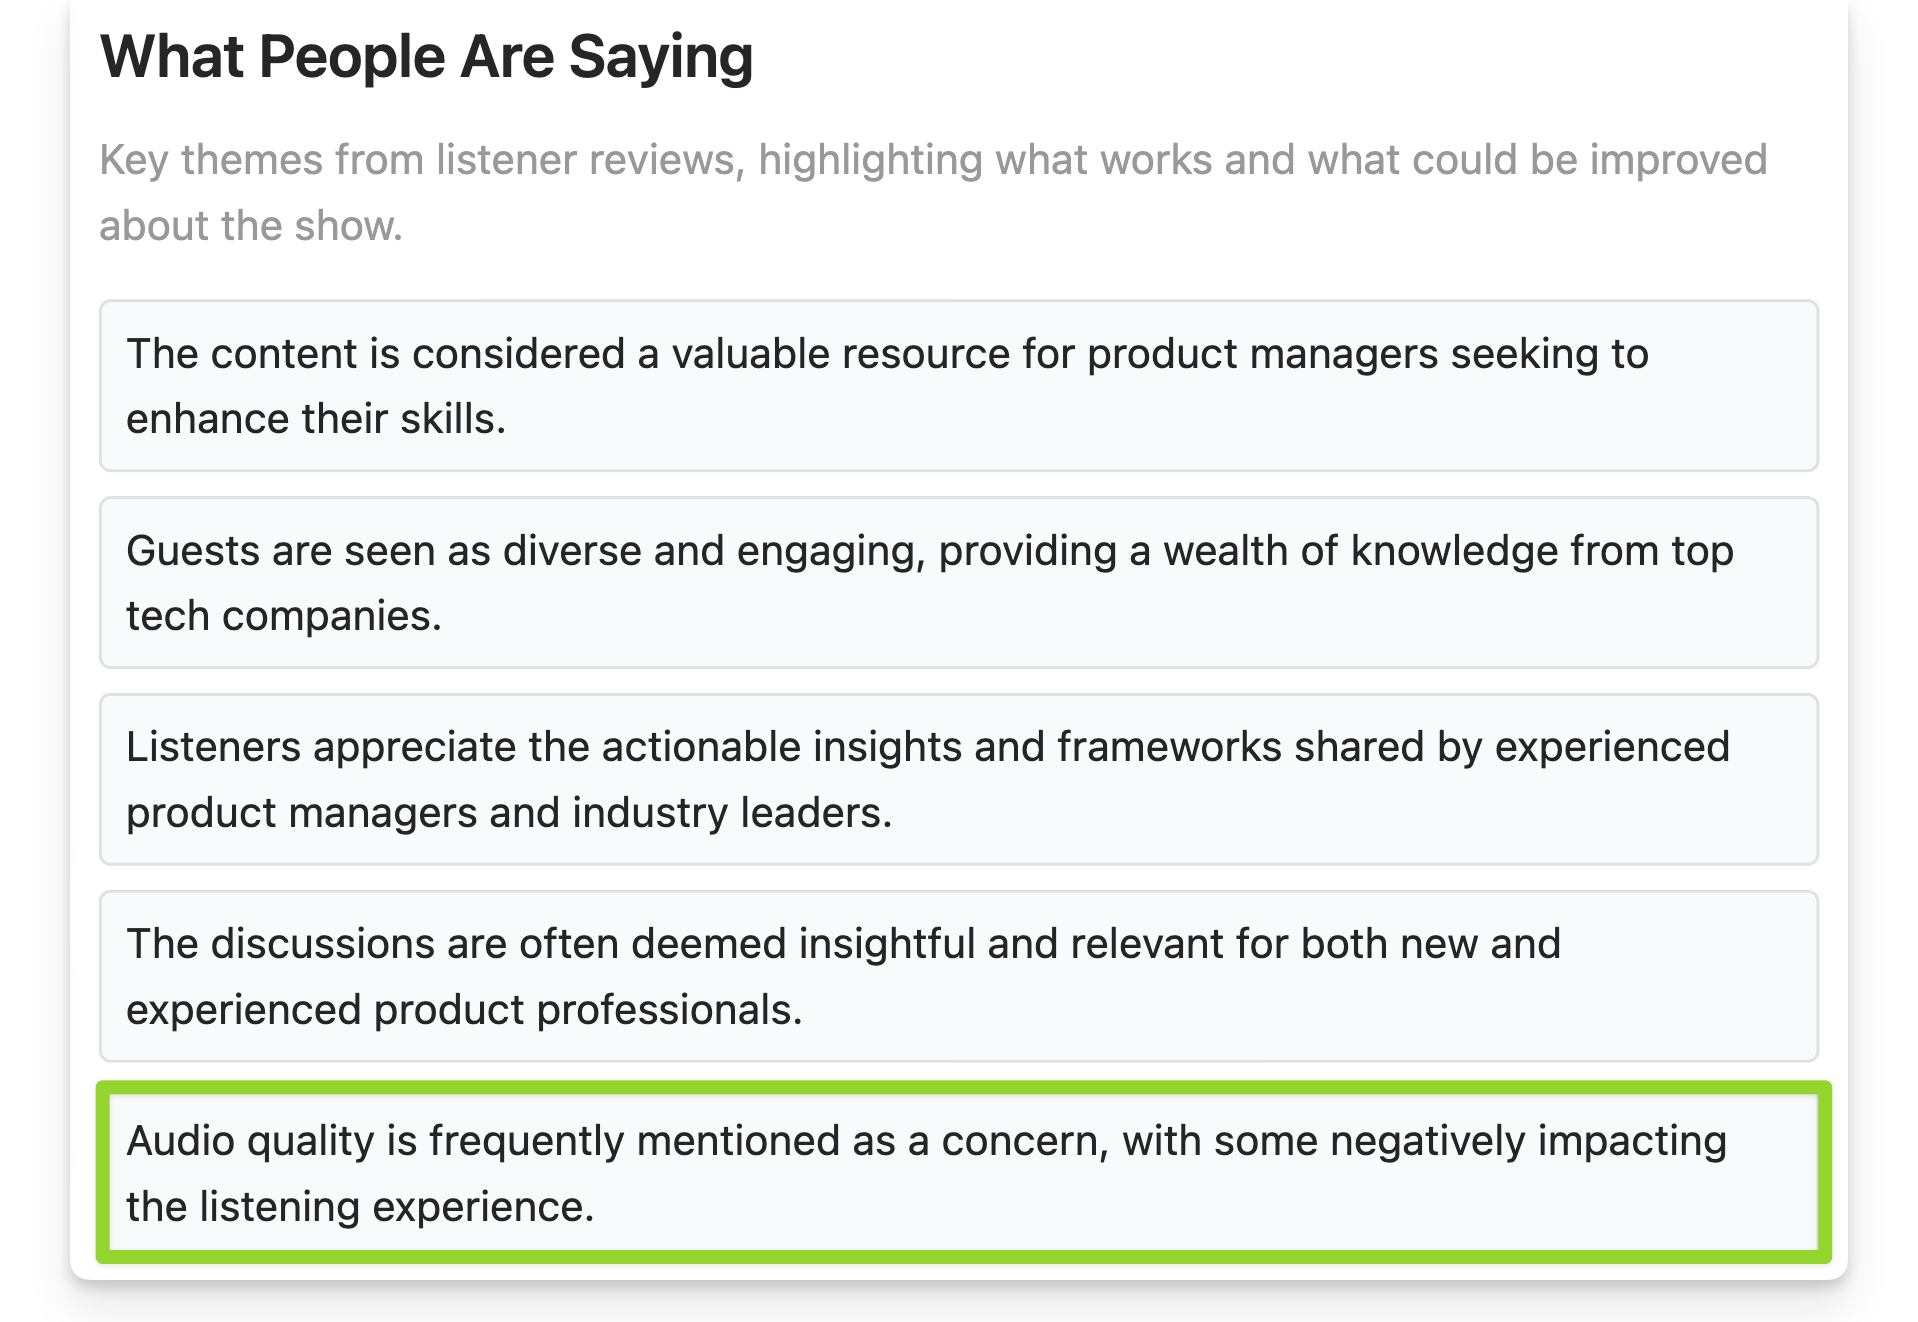1918x1322 pixels.
Task: Click the valuable resource for product managers card
Action: [x=959, y=385]
